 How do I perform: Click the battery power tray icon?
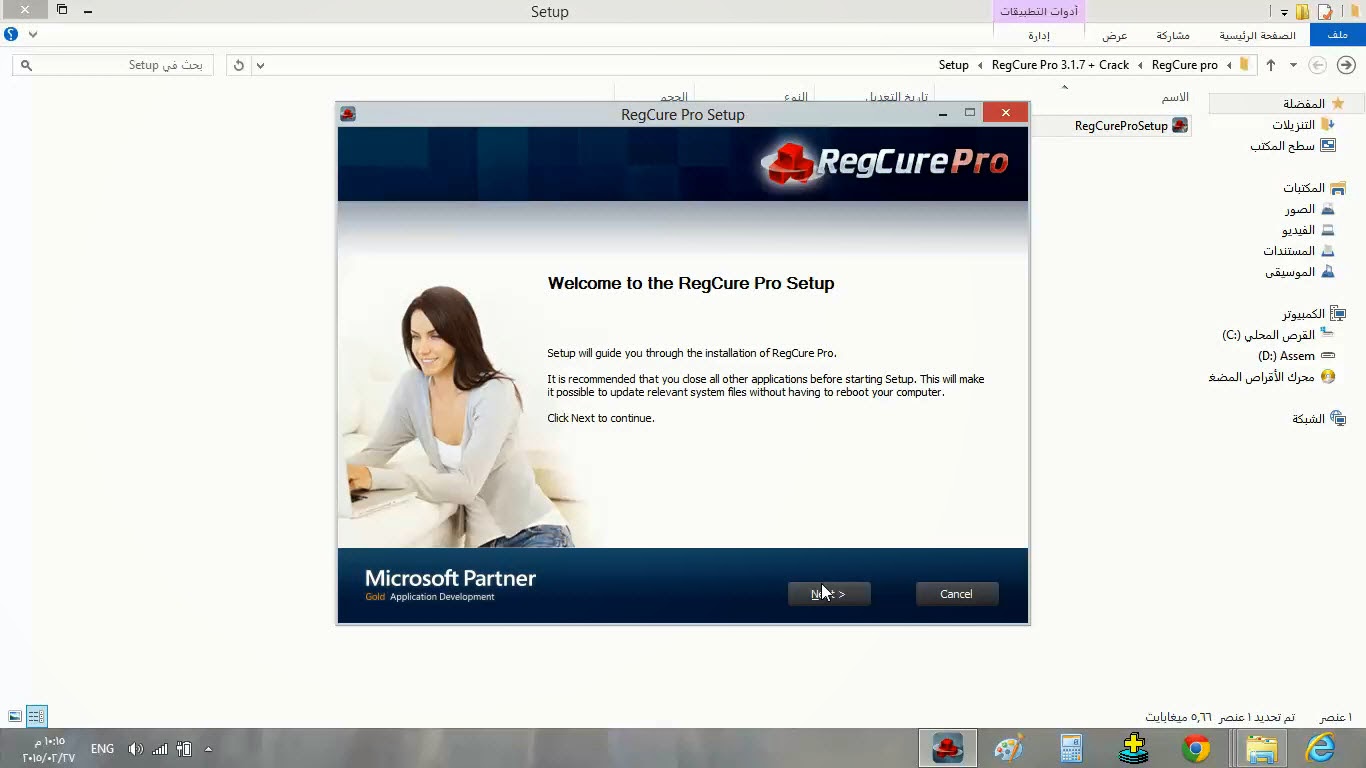(184, 748)
